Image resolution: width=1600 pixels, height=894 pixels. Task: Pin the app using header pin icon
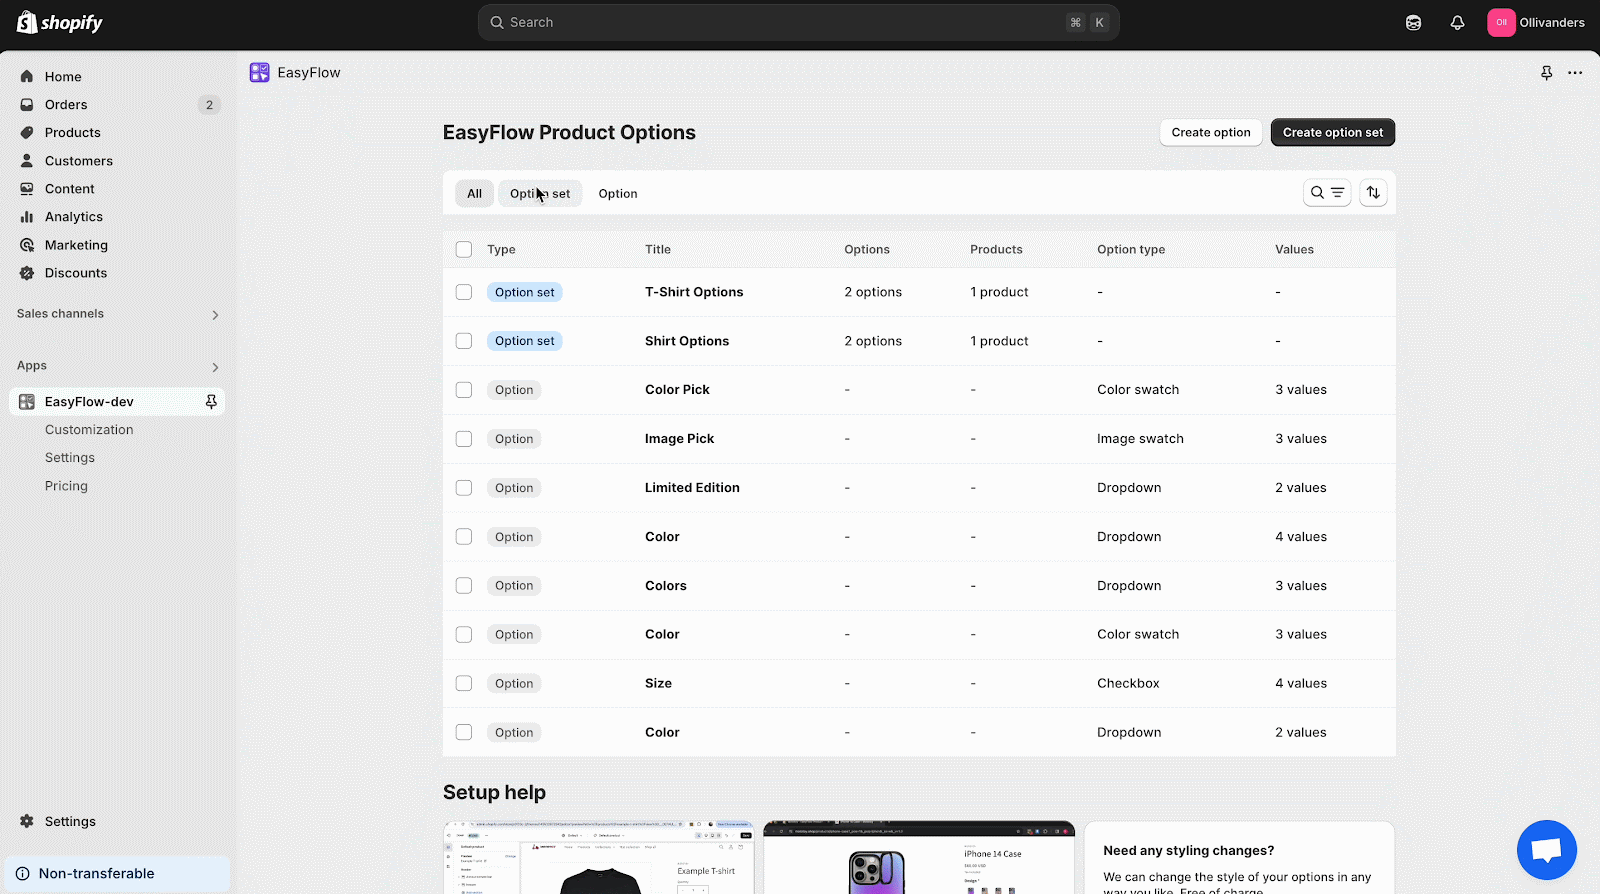tap(1546, 73)
